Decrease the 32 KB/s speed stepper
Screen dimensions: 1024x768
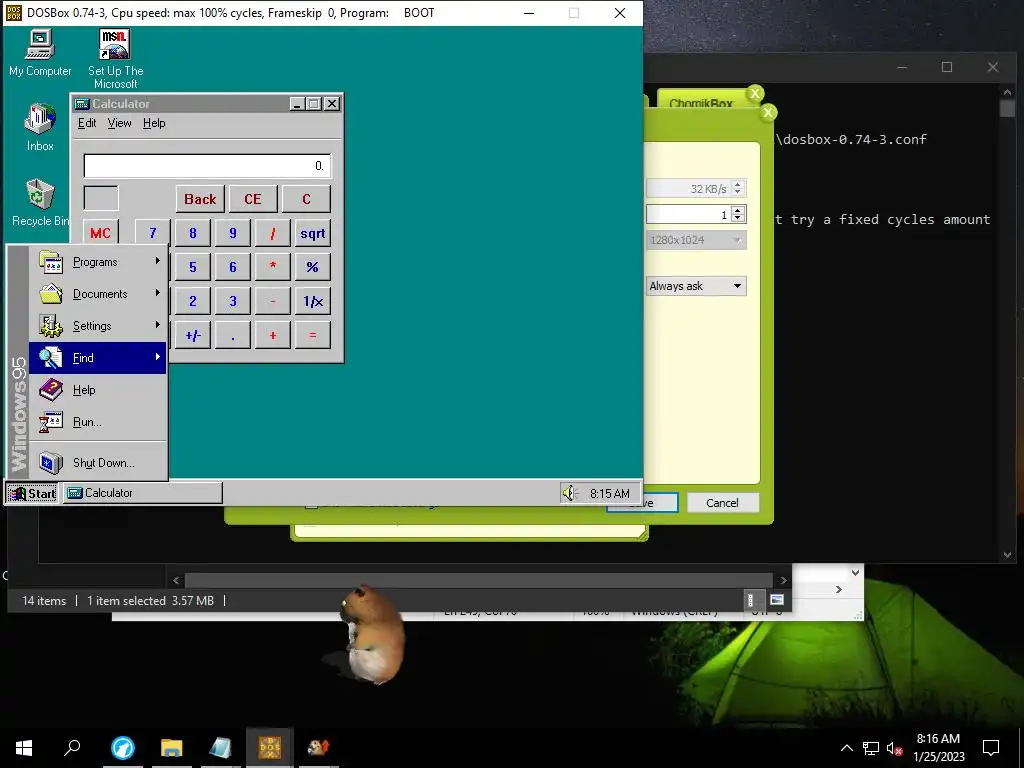coord(738,193)
